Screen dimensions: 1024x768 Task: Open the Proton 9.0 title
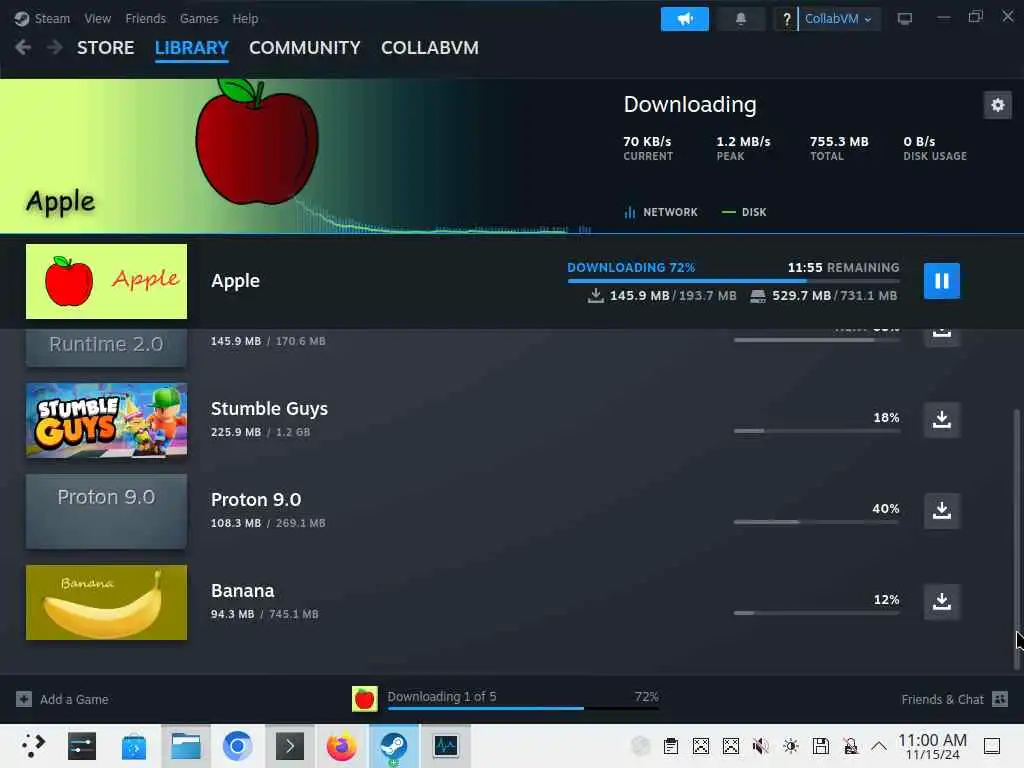[x=256, y=500]
